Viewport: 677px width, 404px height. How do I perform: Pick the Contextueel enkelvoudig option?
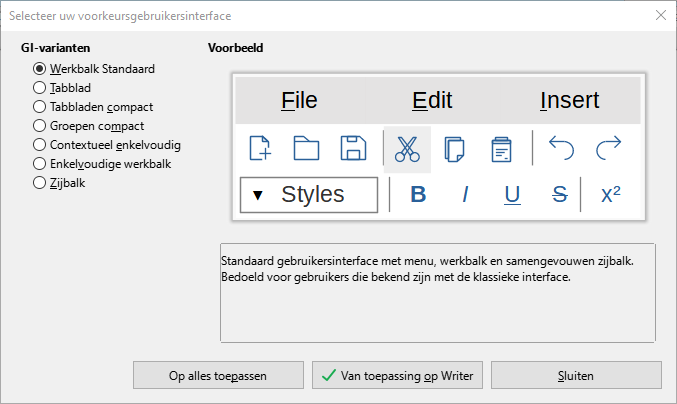(40, 145)
